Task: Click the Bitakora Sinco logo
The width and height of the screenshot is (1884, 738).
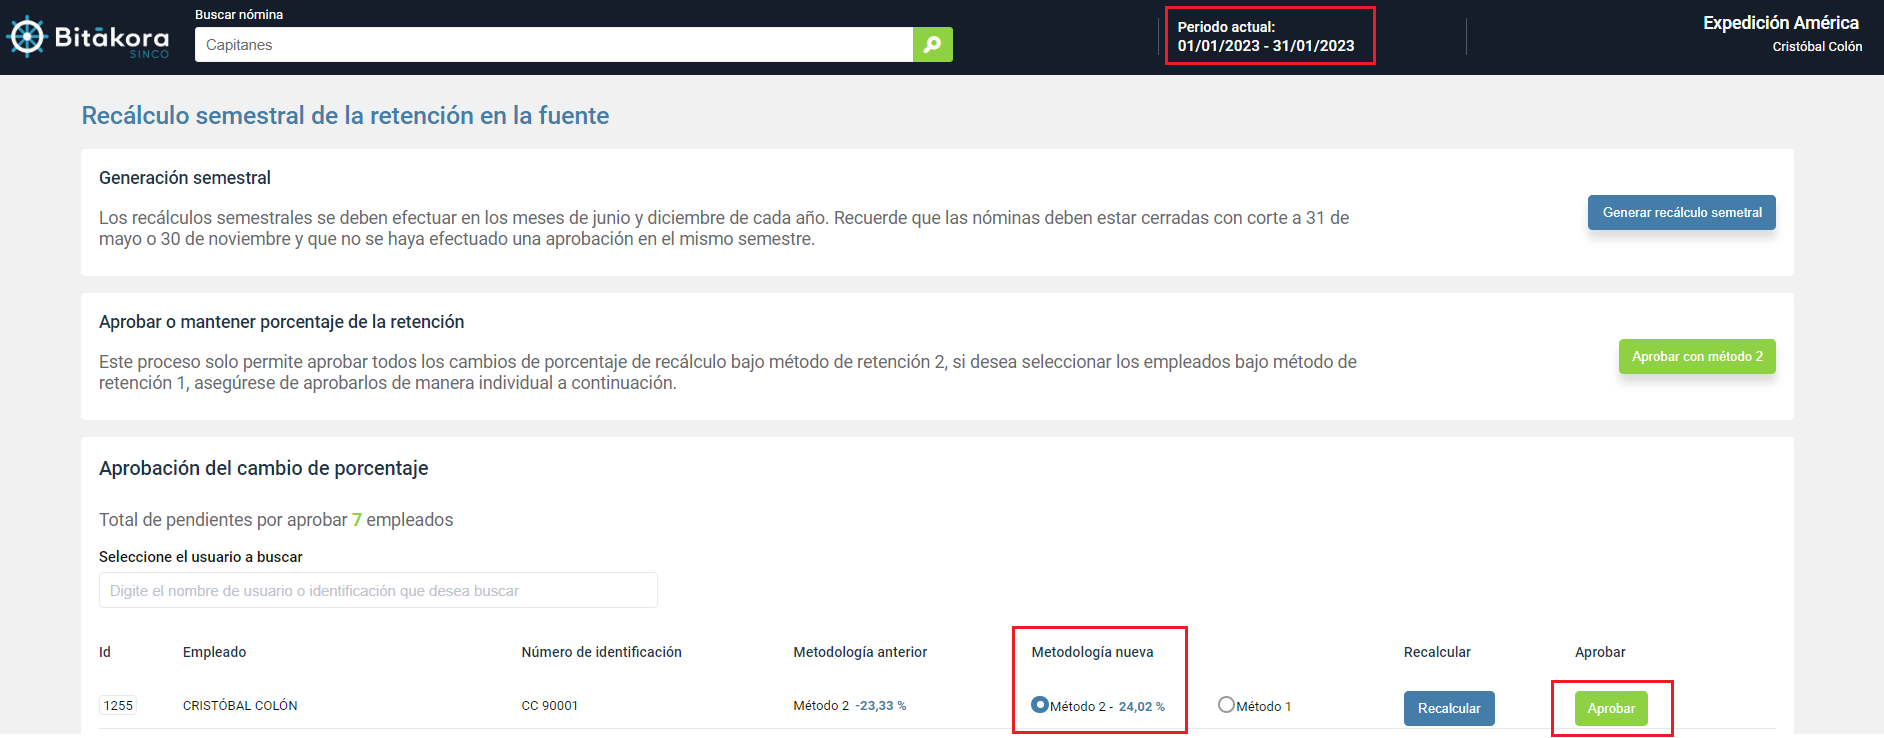Action: click(88, 38)
